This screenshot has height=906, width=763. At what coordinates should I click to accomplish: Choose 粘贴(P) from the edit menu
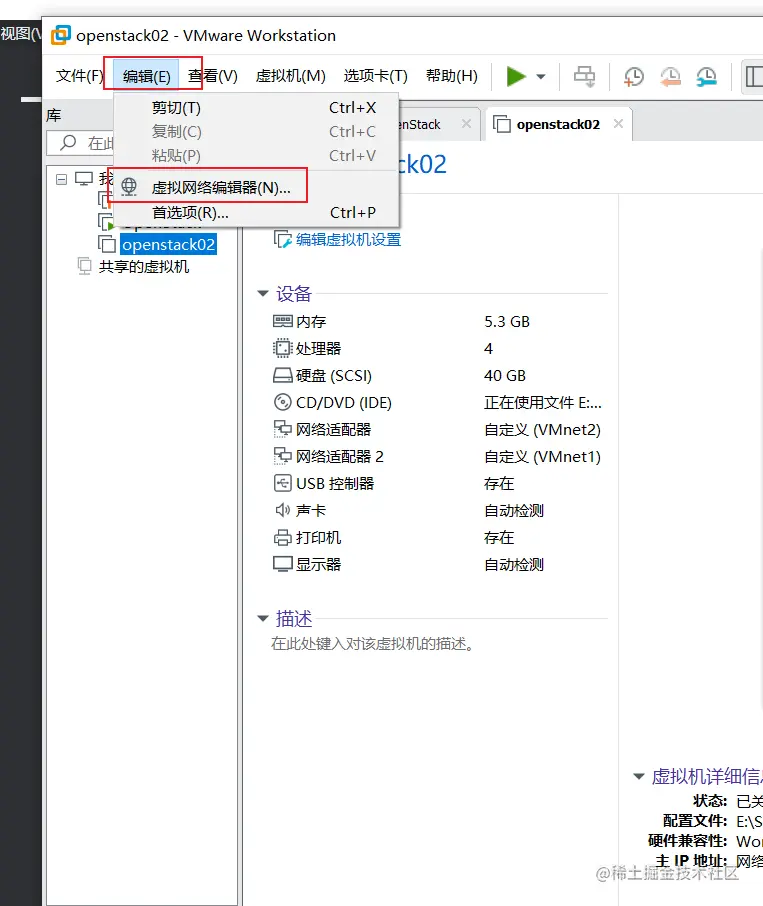tap(256, 155)
